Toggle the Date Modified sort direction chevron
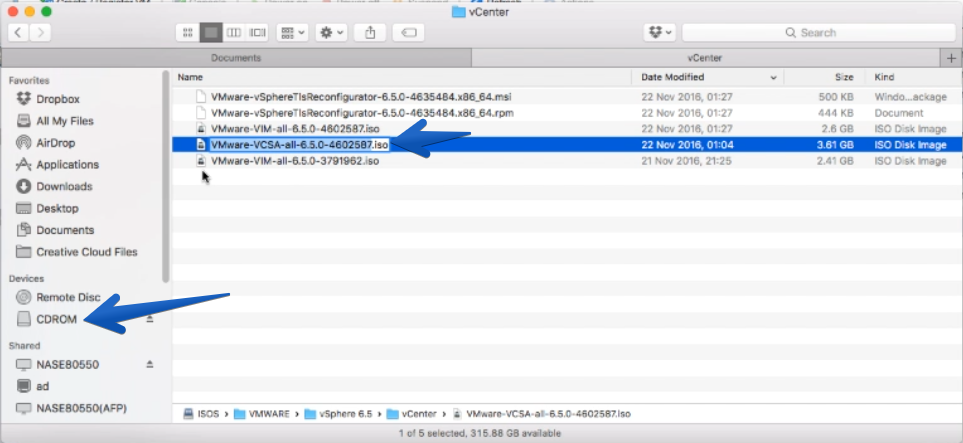963x443 pixels. click(x=773, y=77)
